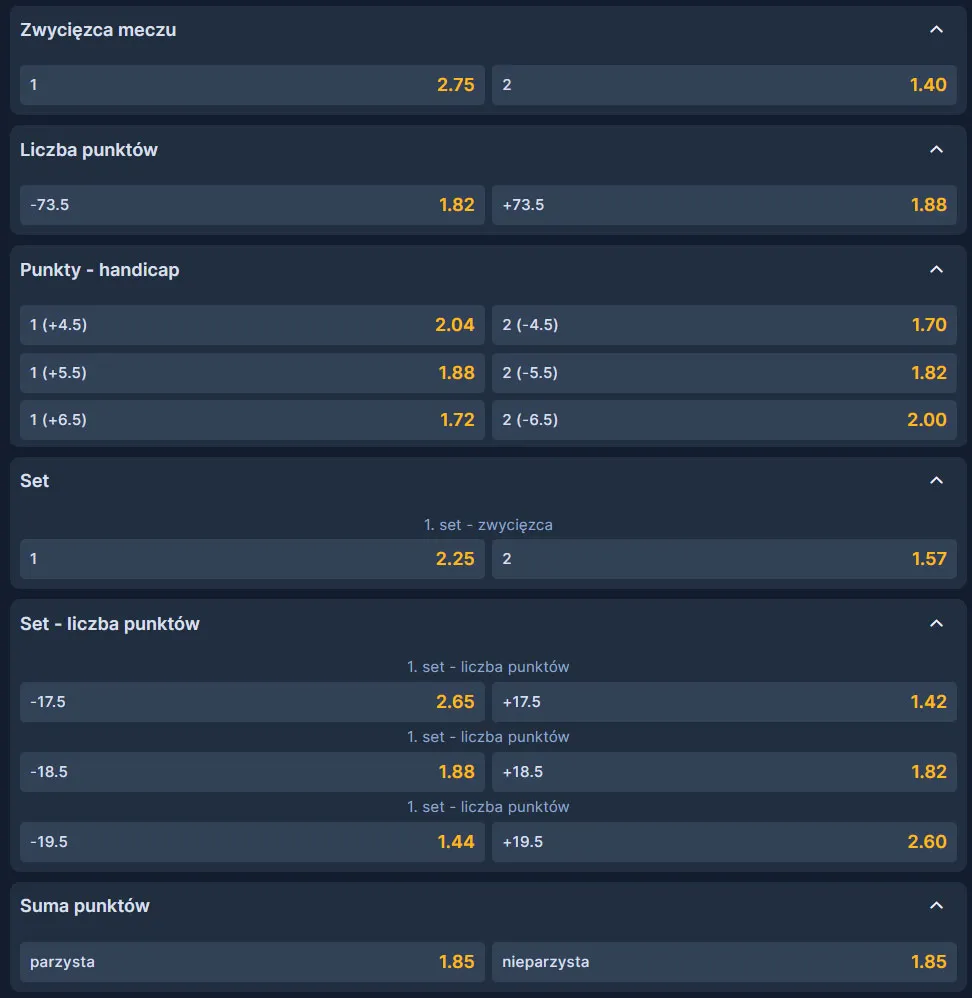Collapse the Zwycięzca meczu section
The image size is (972, 998).
(x=936, y=30)
